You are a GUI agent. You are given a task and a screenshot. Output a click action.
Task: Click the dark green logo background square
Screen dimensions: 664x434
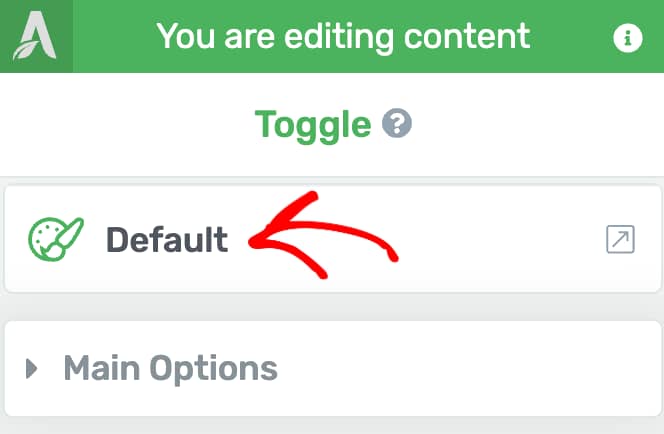click(x=36, y=36)
